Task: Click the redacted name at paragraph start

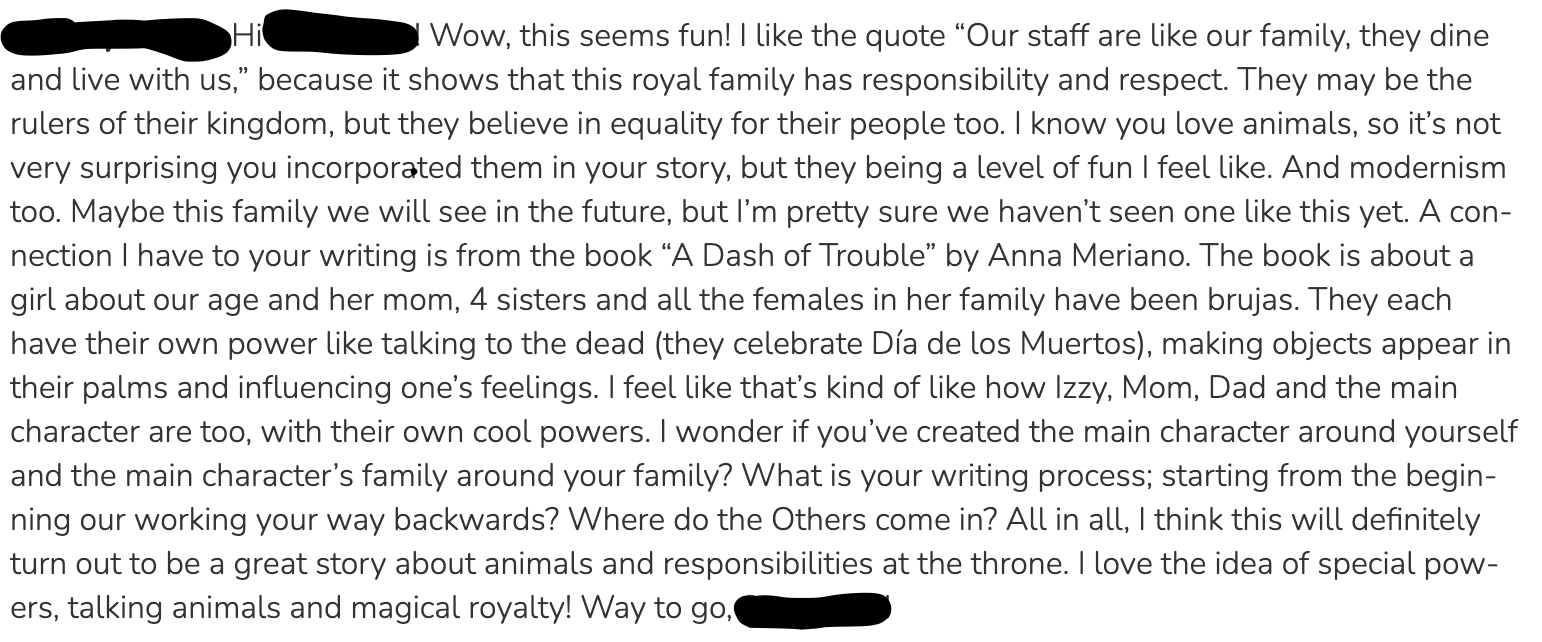Action: [115, 36]
